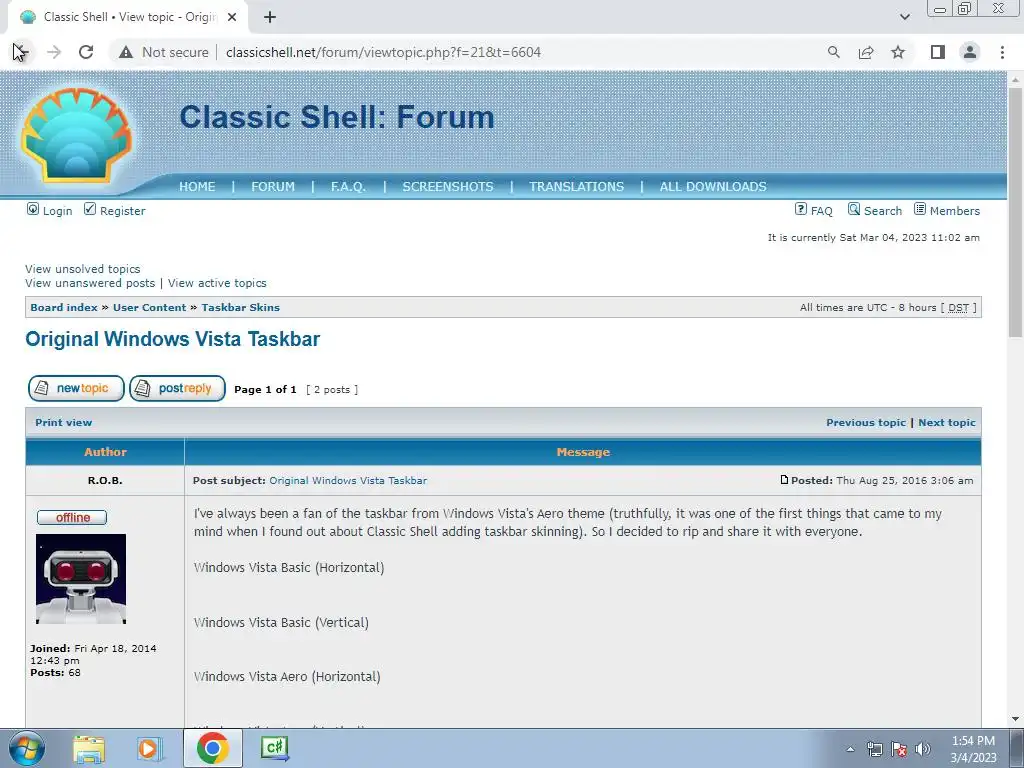
Task: Open the HOME navigation item
Action: point(197,187)
